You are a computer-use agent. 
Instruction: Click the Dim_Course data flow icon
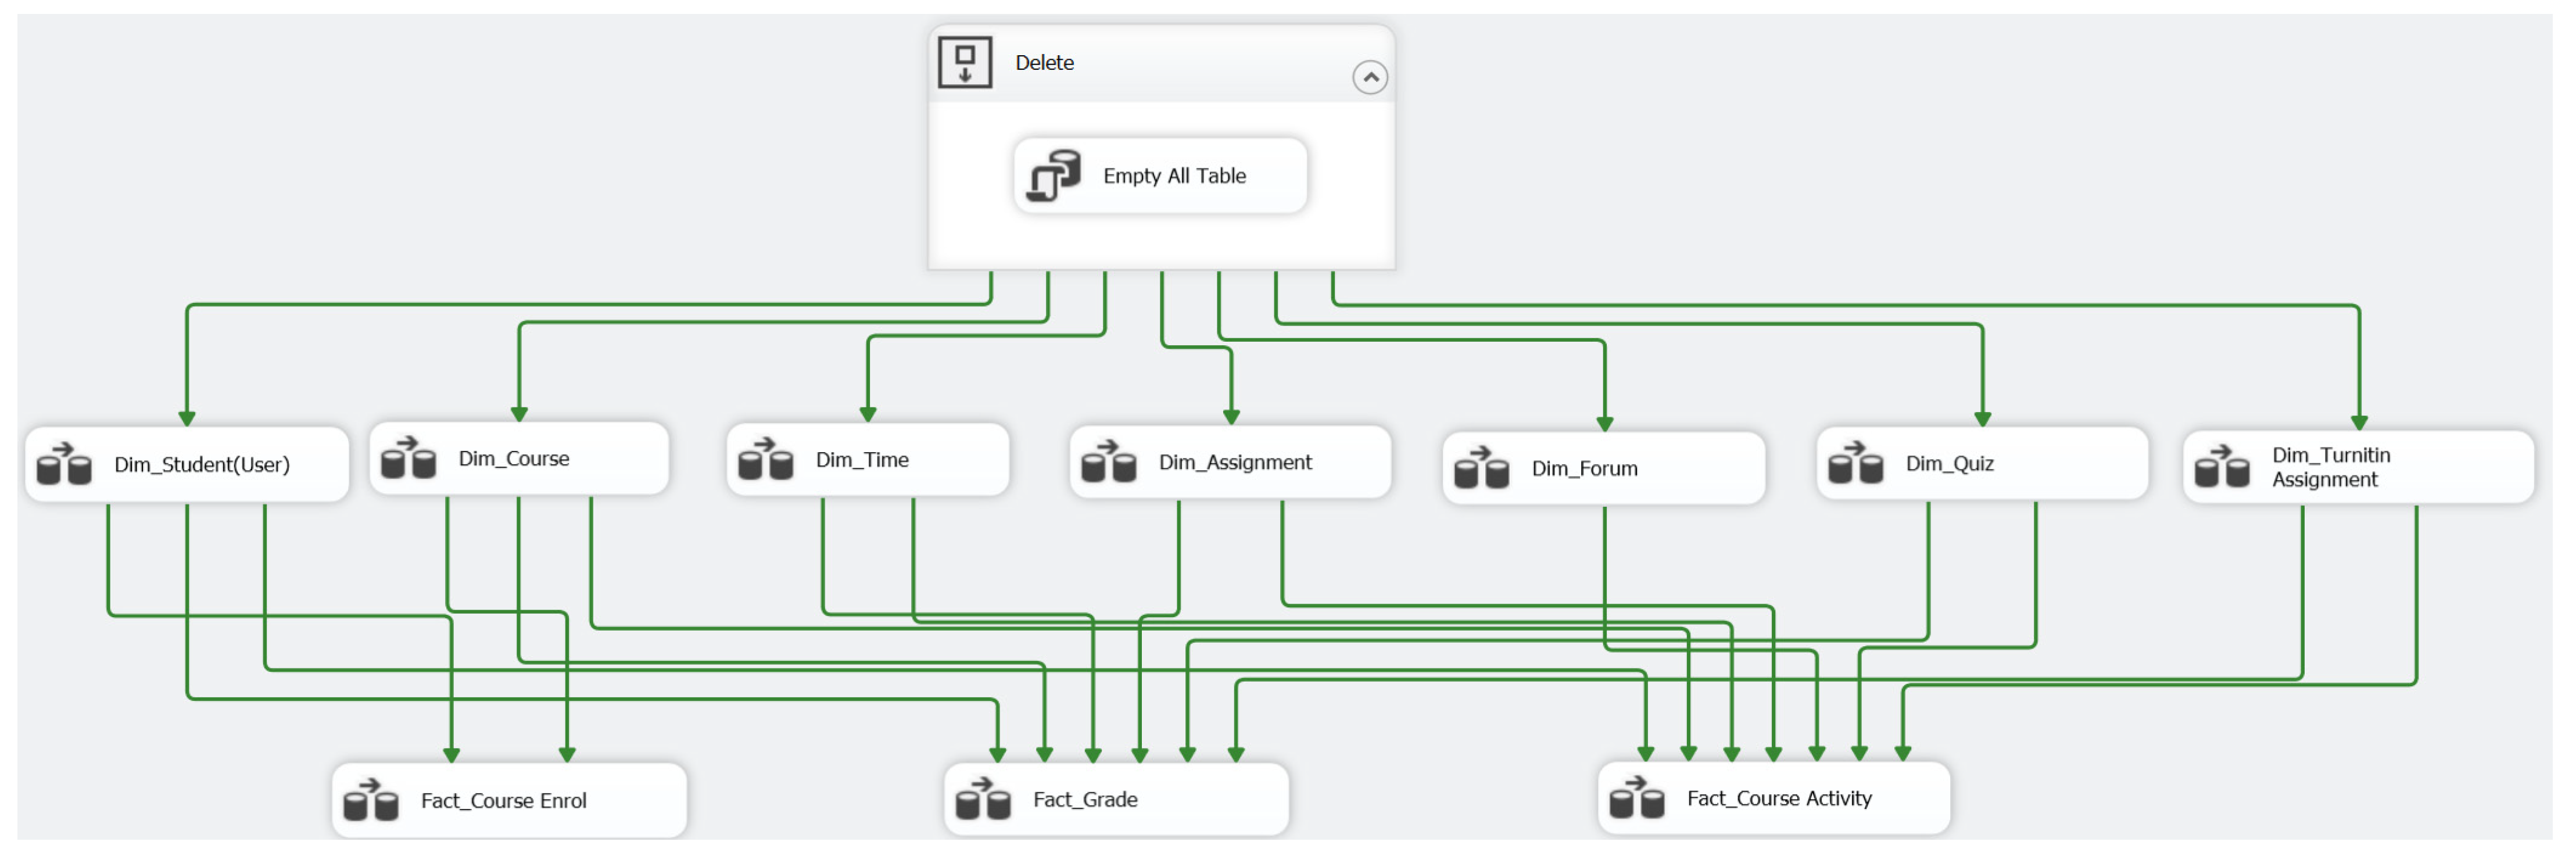tap(408, 459)
